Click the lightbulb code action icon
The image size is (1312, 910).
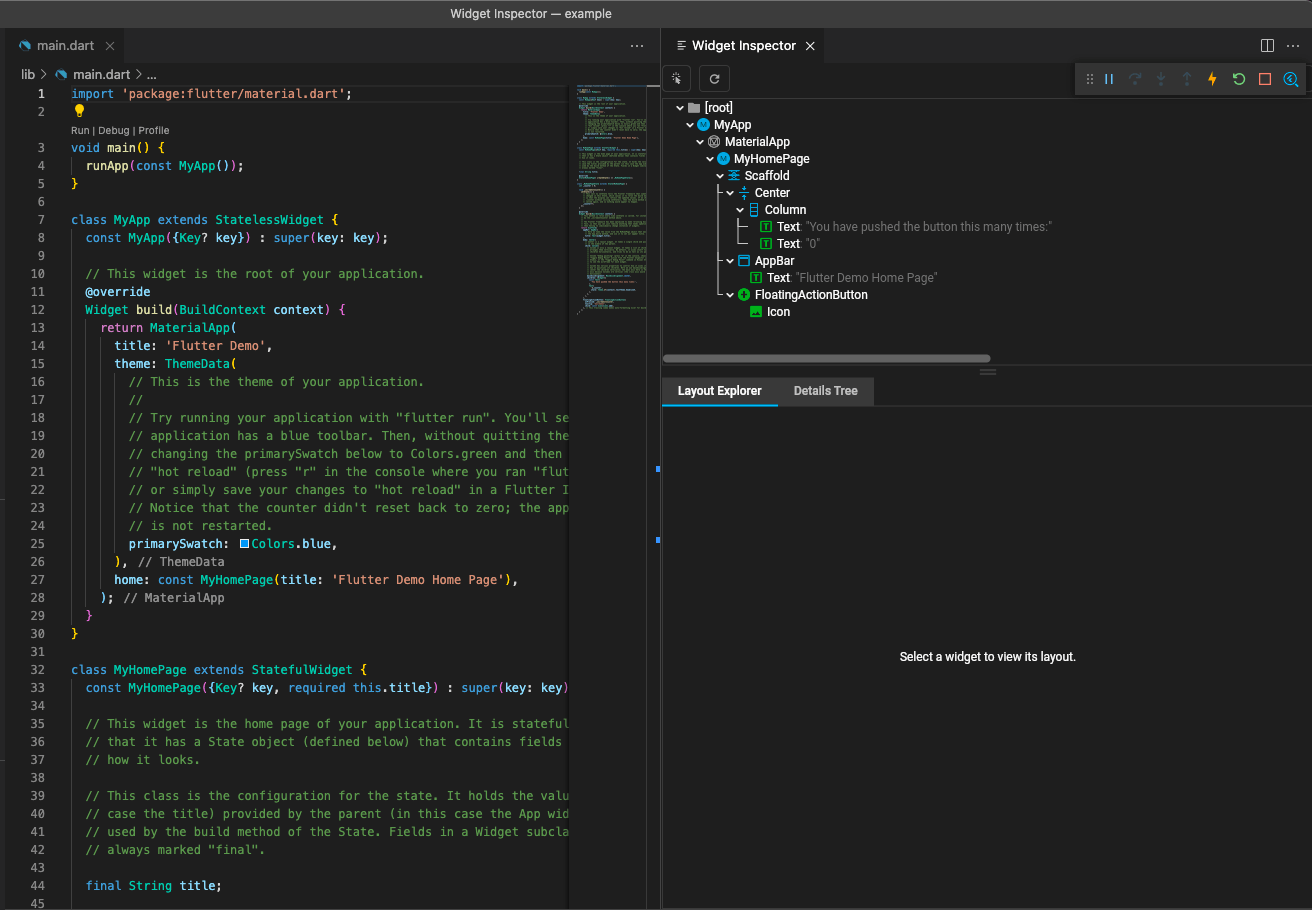click(x=80, y=111)
